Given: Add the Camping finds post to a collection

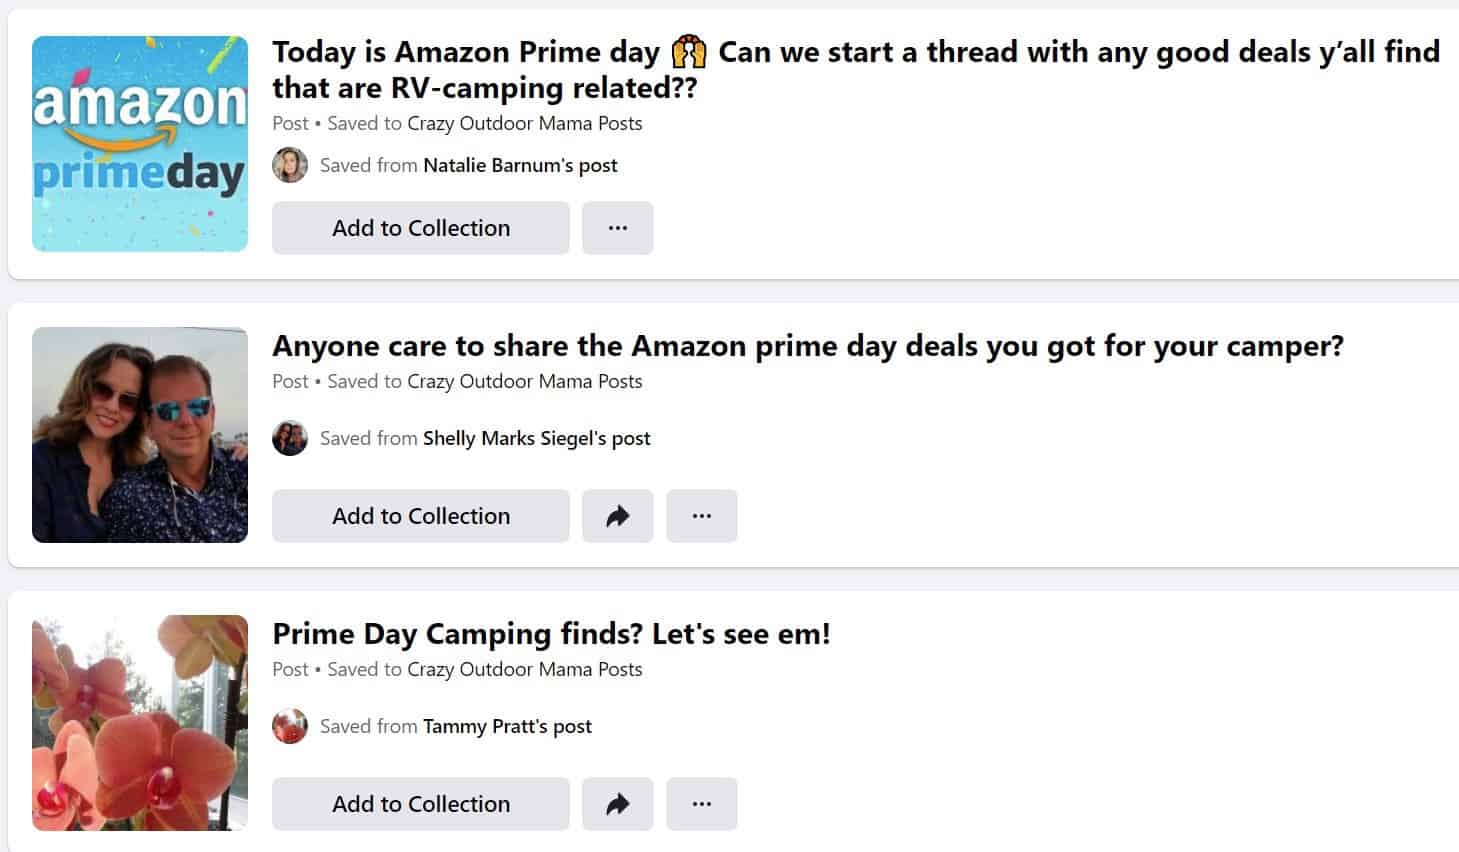Looking at the screenshot, I should click(x=420, y=803).
